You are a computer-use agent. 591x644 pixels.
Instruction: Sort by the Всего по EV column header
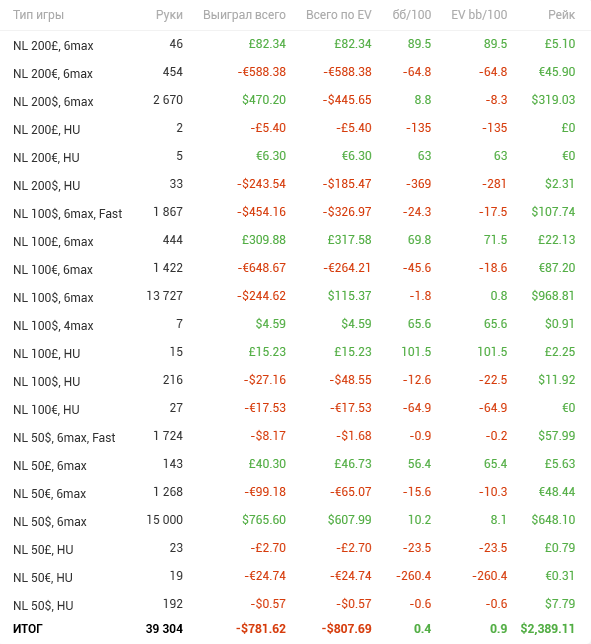tap(338, 15)
